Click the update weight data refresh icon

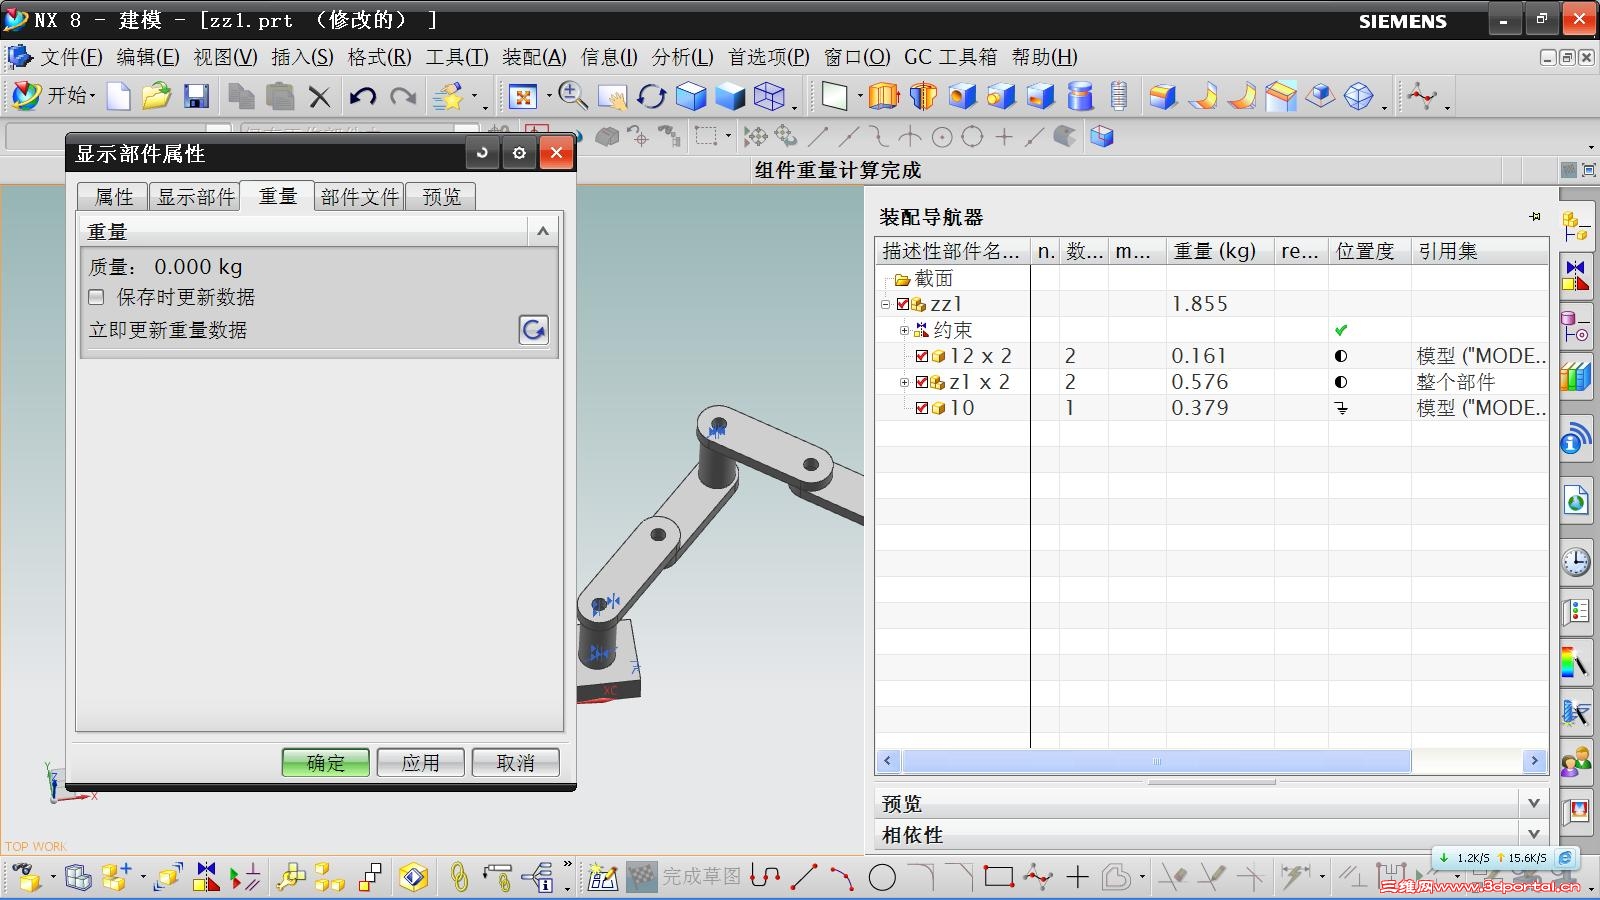[533, 330]
